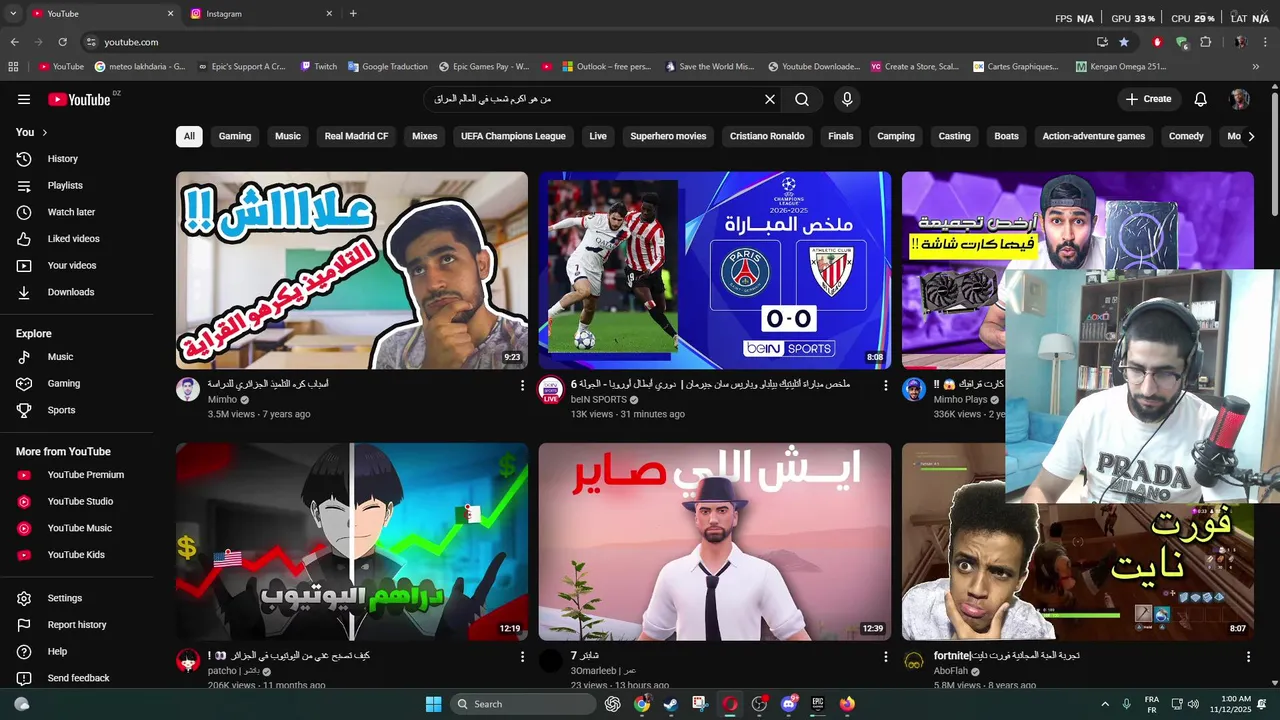
Task: Reload the page in the browser toolbar
Action: point(62,42)
